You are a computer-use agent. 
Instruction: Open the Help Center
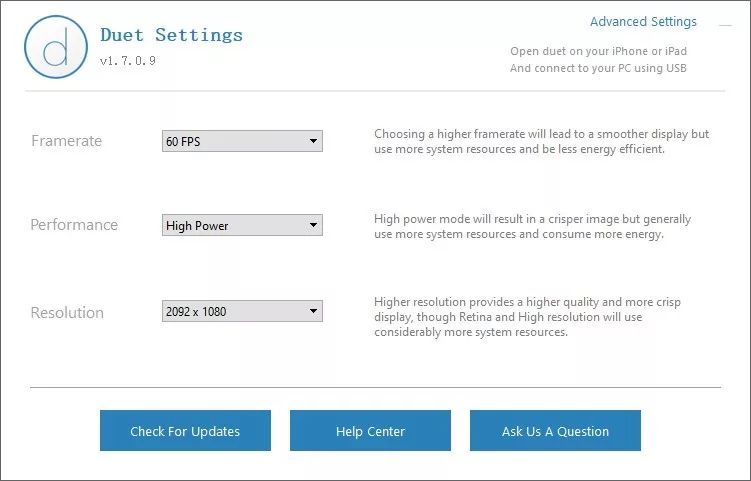click(370, 431)
